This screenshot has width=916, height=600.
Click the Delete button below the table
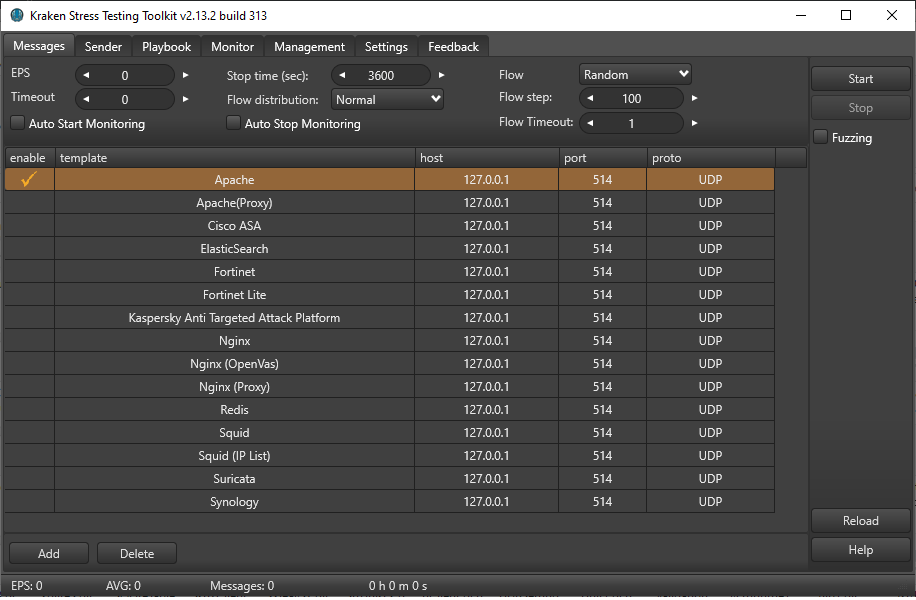(x=137, y=553)
